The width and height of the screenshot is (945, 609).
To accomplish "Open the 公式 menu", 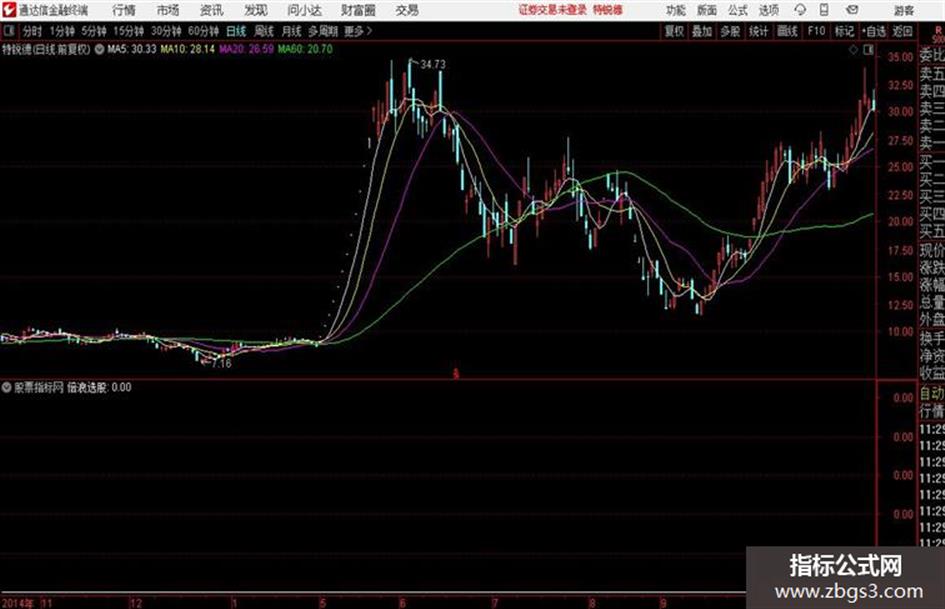I will 738,10.
